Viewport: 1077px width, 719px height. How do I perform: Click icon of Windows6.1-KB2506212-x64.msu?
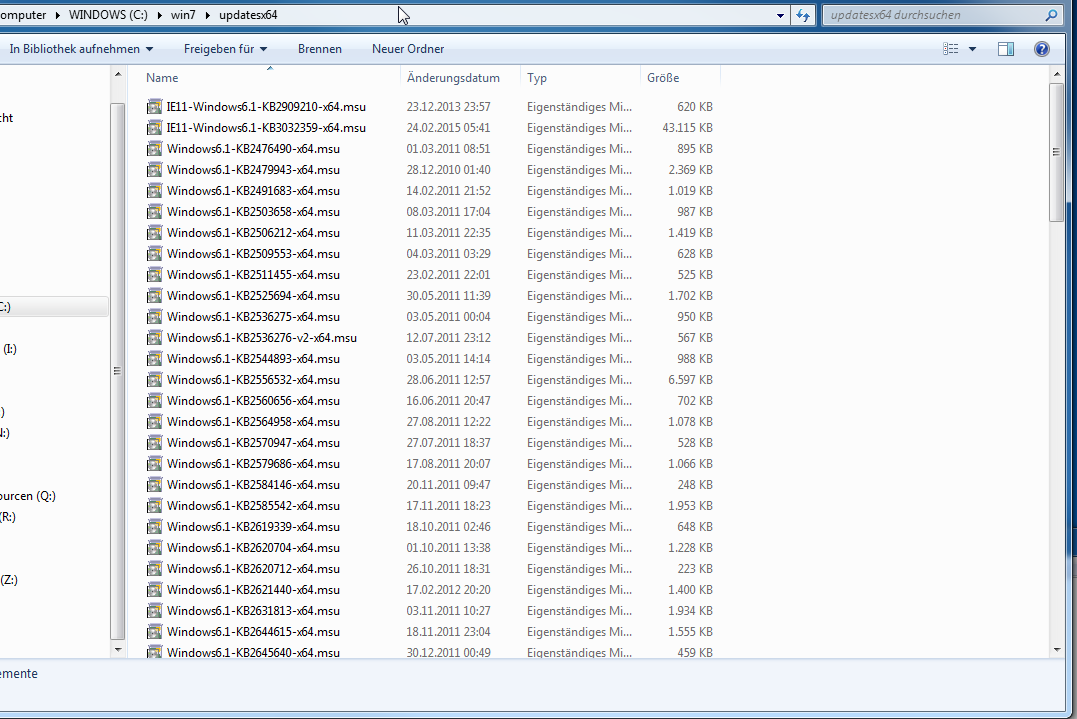tap(155, 233)
